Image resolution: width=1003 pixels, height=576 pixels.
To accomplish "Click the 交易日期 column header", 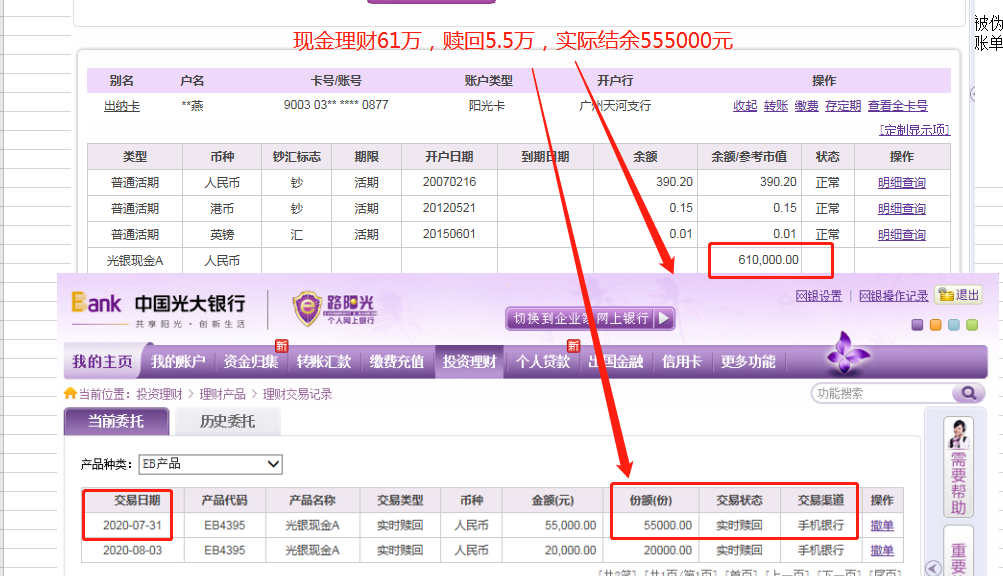I will pyautogui.click(x=134, y=500).
